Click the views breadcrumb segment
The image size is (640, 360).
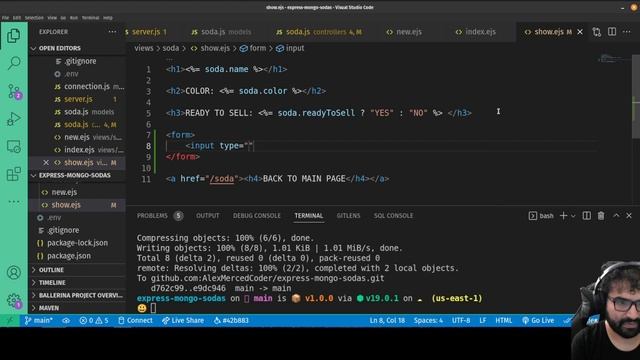pyautogui.click(x=144, y=48)
